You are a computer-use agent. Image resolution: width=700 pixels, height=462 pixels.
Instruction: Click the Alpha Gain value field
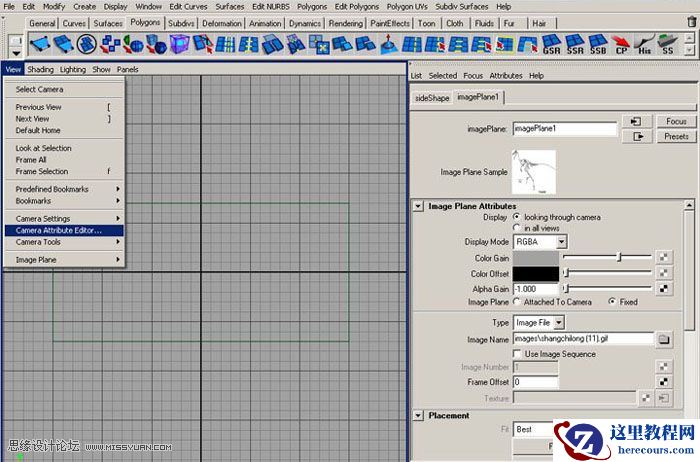[535, 288]
